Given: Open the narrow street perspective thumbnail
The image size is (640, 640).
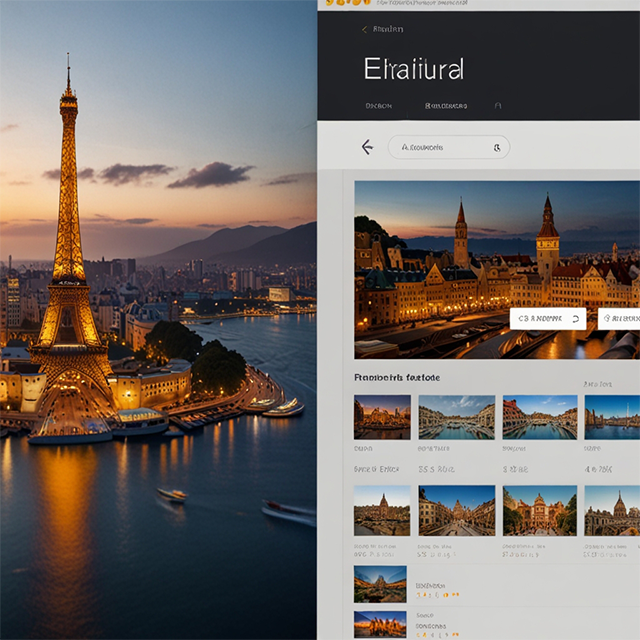Looking at the screenshot, I should point(457,510).
